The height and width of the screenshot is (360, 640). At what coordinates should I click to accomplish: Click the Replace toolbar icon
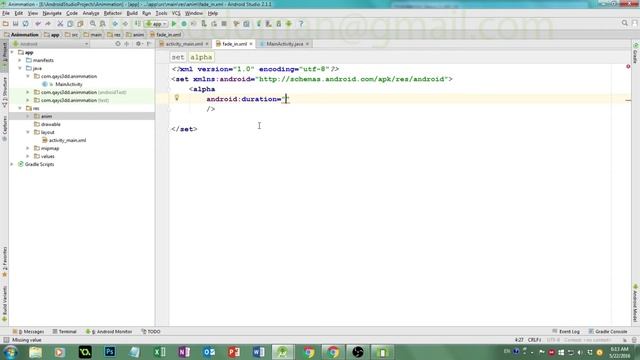[102, 24]
